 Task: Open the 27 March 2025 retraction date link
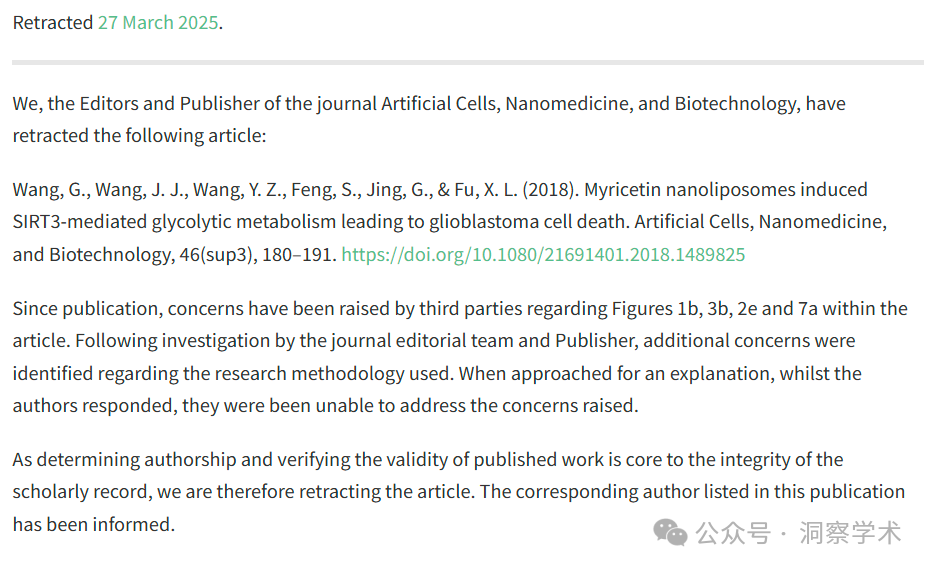point(159,23)
